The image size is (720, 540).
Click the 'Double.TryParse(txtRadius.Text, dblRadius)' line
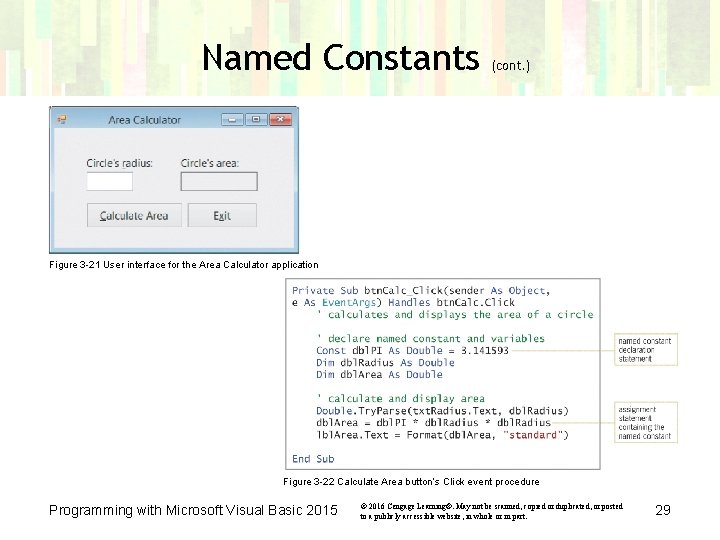(443, 411)
